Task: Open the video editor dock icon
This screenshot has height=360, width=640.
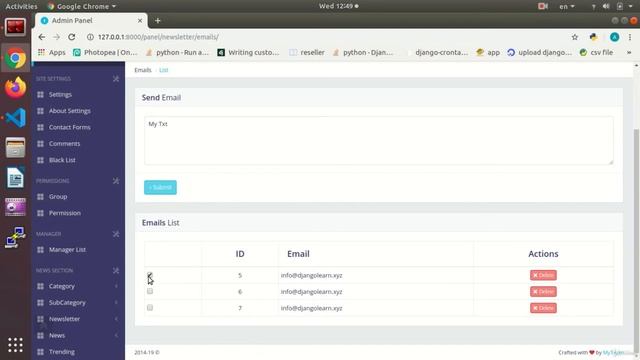Action: pos(16,207)
